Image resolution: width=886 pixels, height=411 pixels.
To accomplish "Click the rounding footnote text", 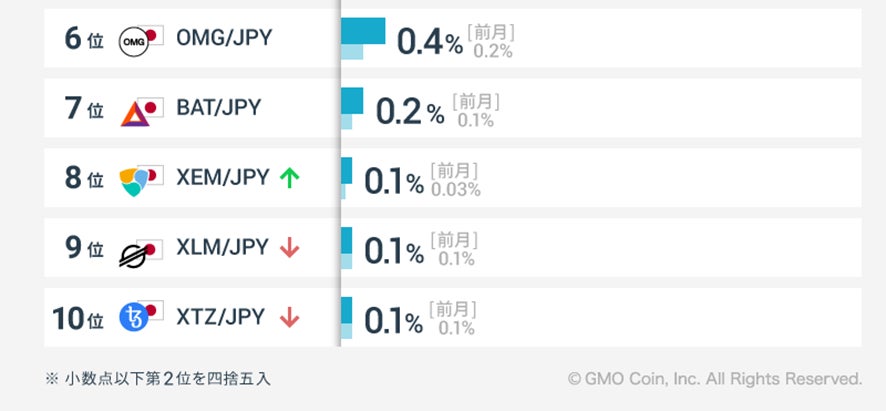I will pyautogui.click(x=157, y=379).
